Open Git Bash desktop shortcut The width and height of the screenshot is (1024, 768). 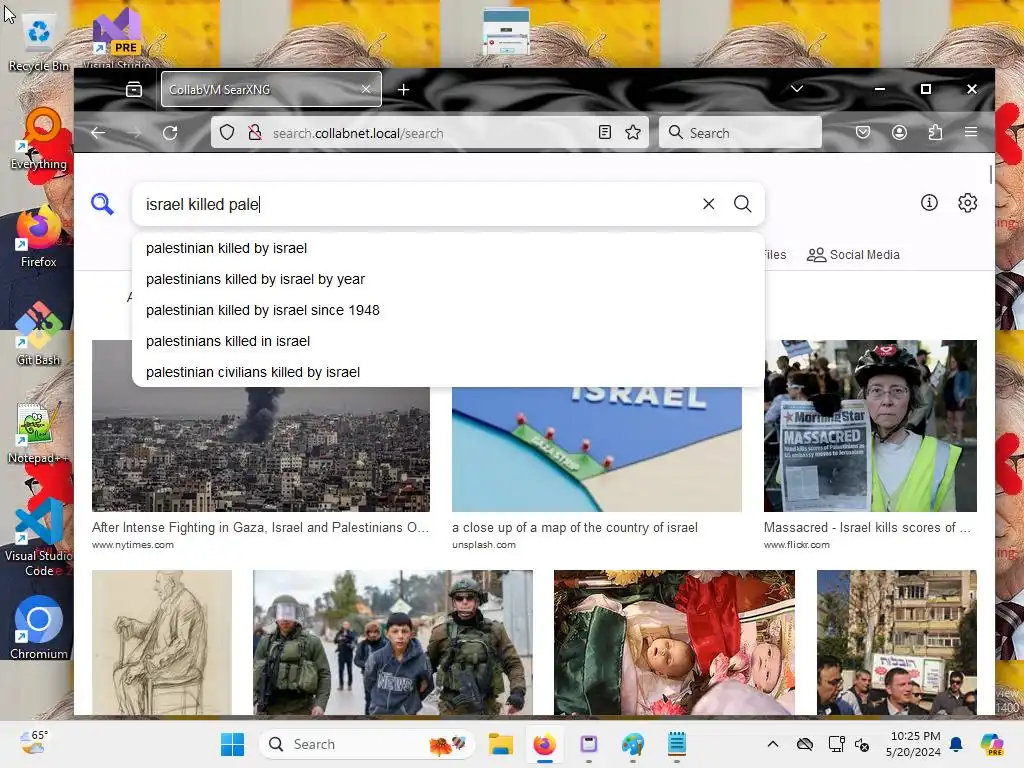coord(39,334)
